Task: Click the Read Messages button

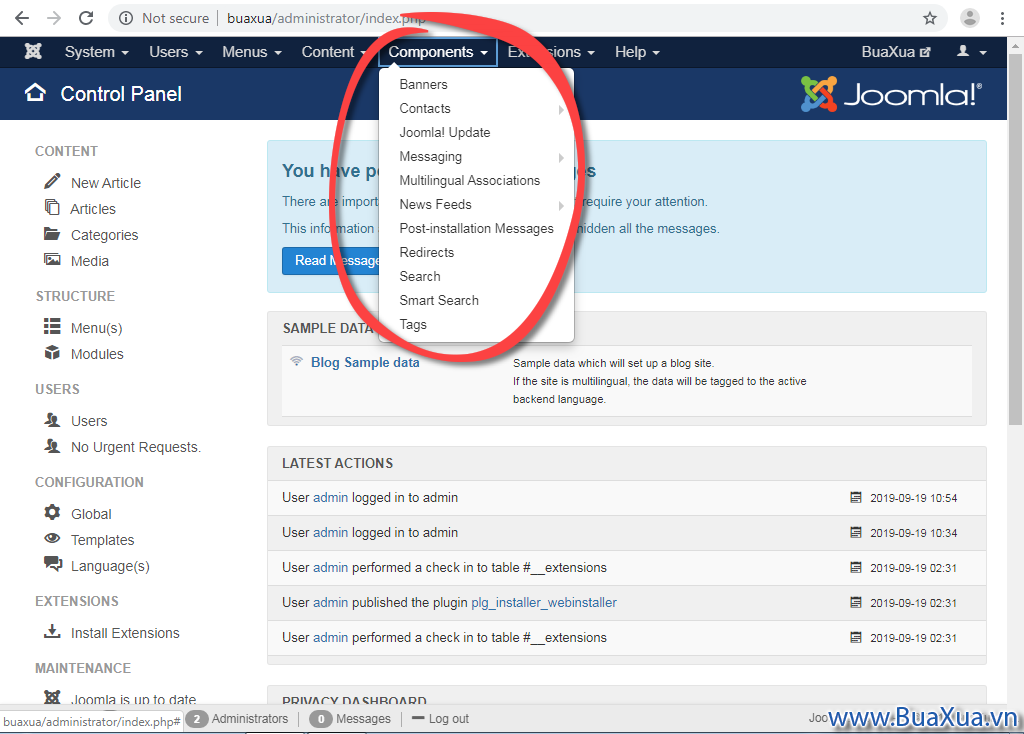Action: click(331, 261)
